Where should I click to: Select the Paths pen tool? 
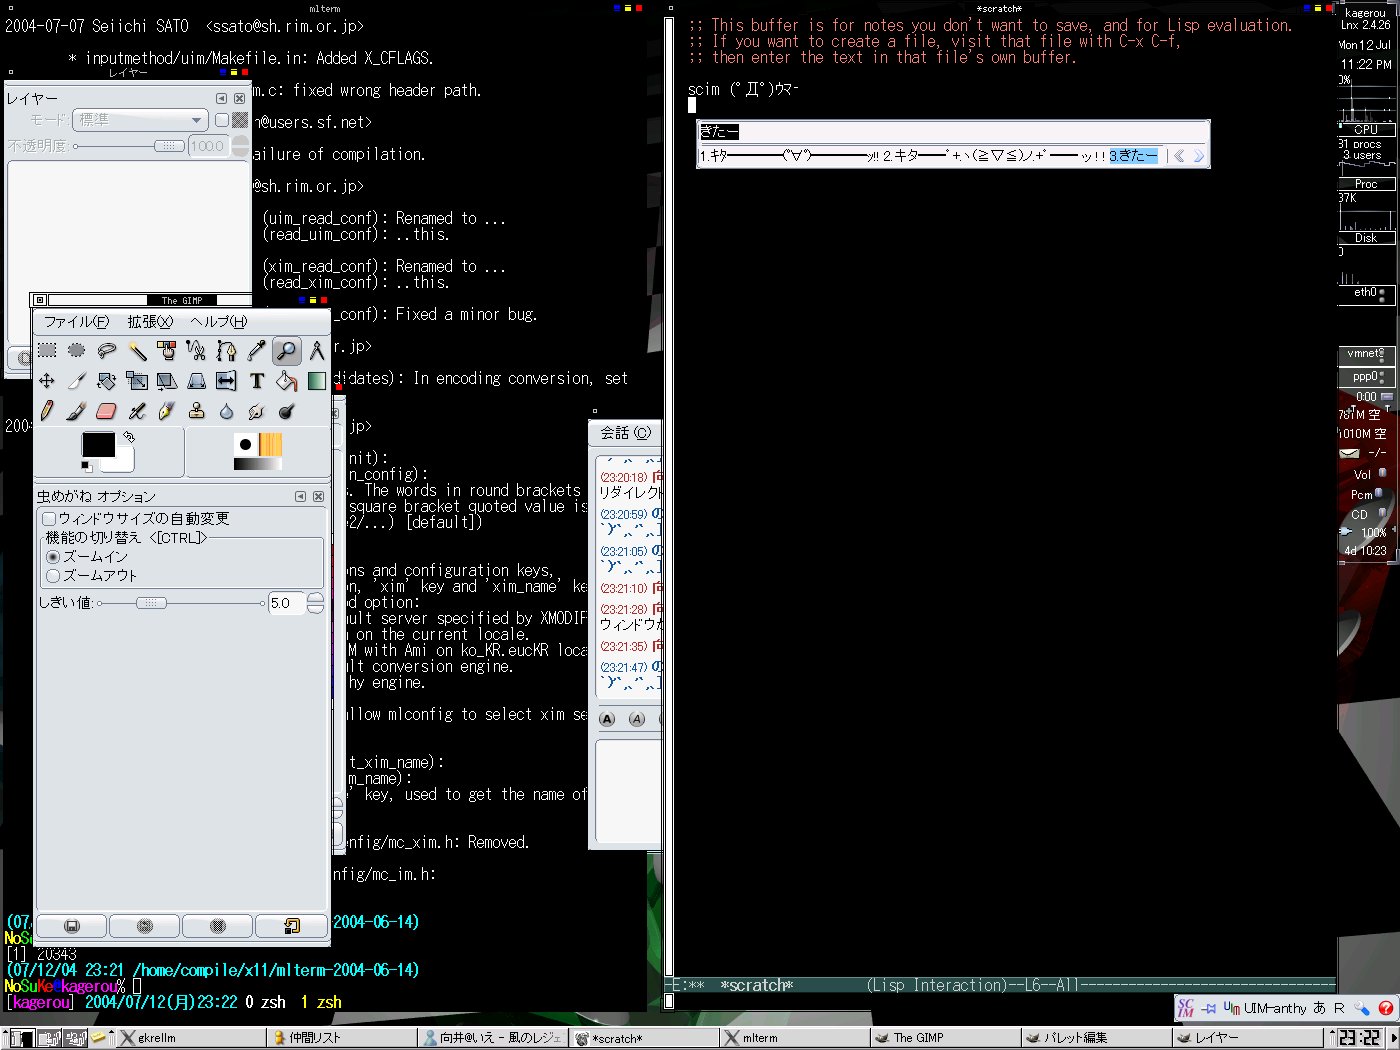(227, 351)
